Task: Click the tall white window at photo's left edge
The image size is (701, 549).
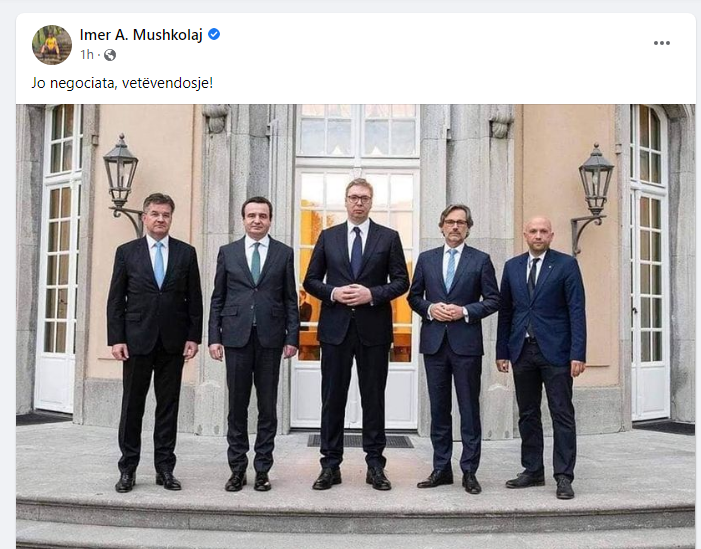Action: point(59,257)
